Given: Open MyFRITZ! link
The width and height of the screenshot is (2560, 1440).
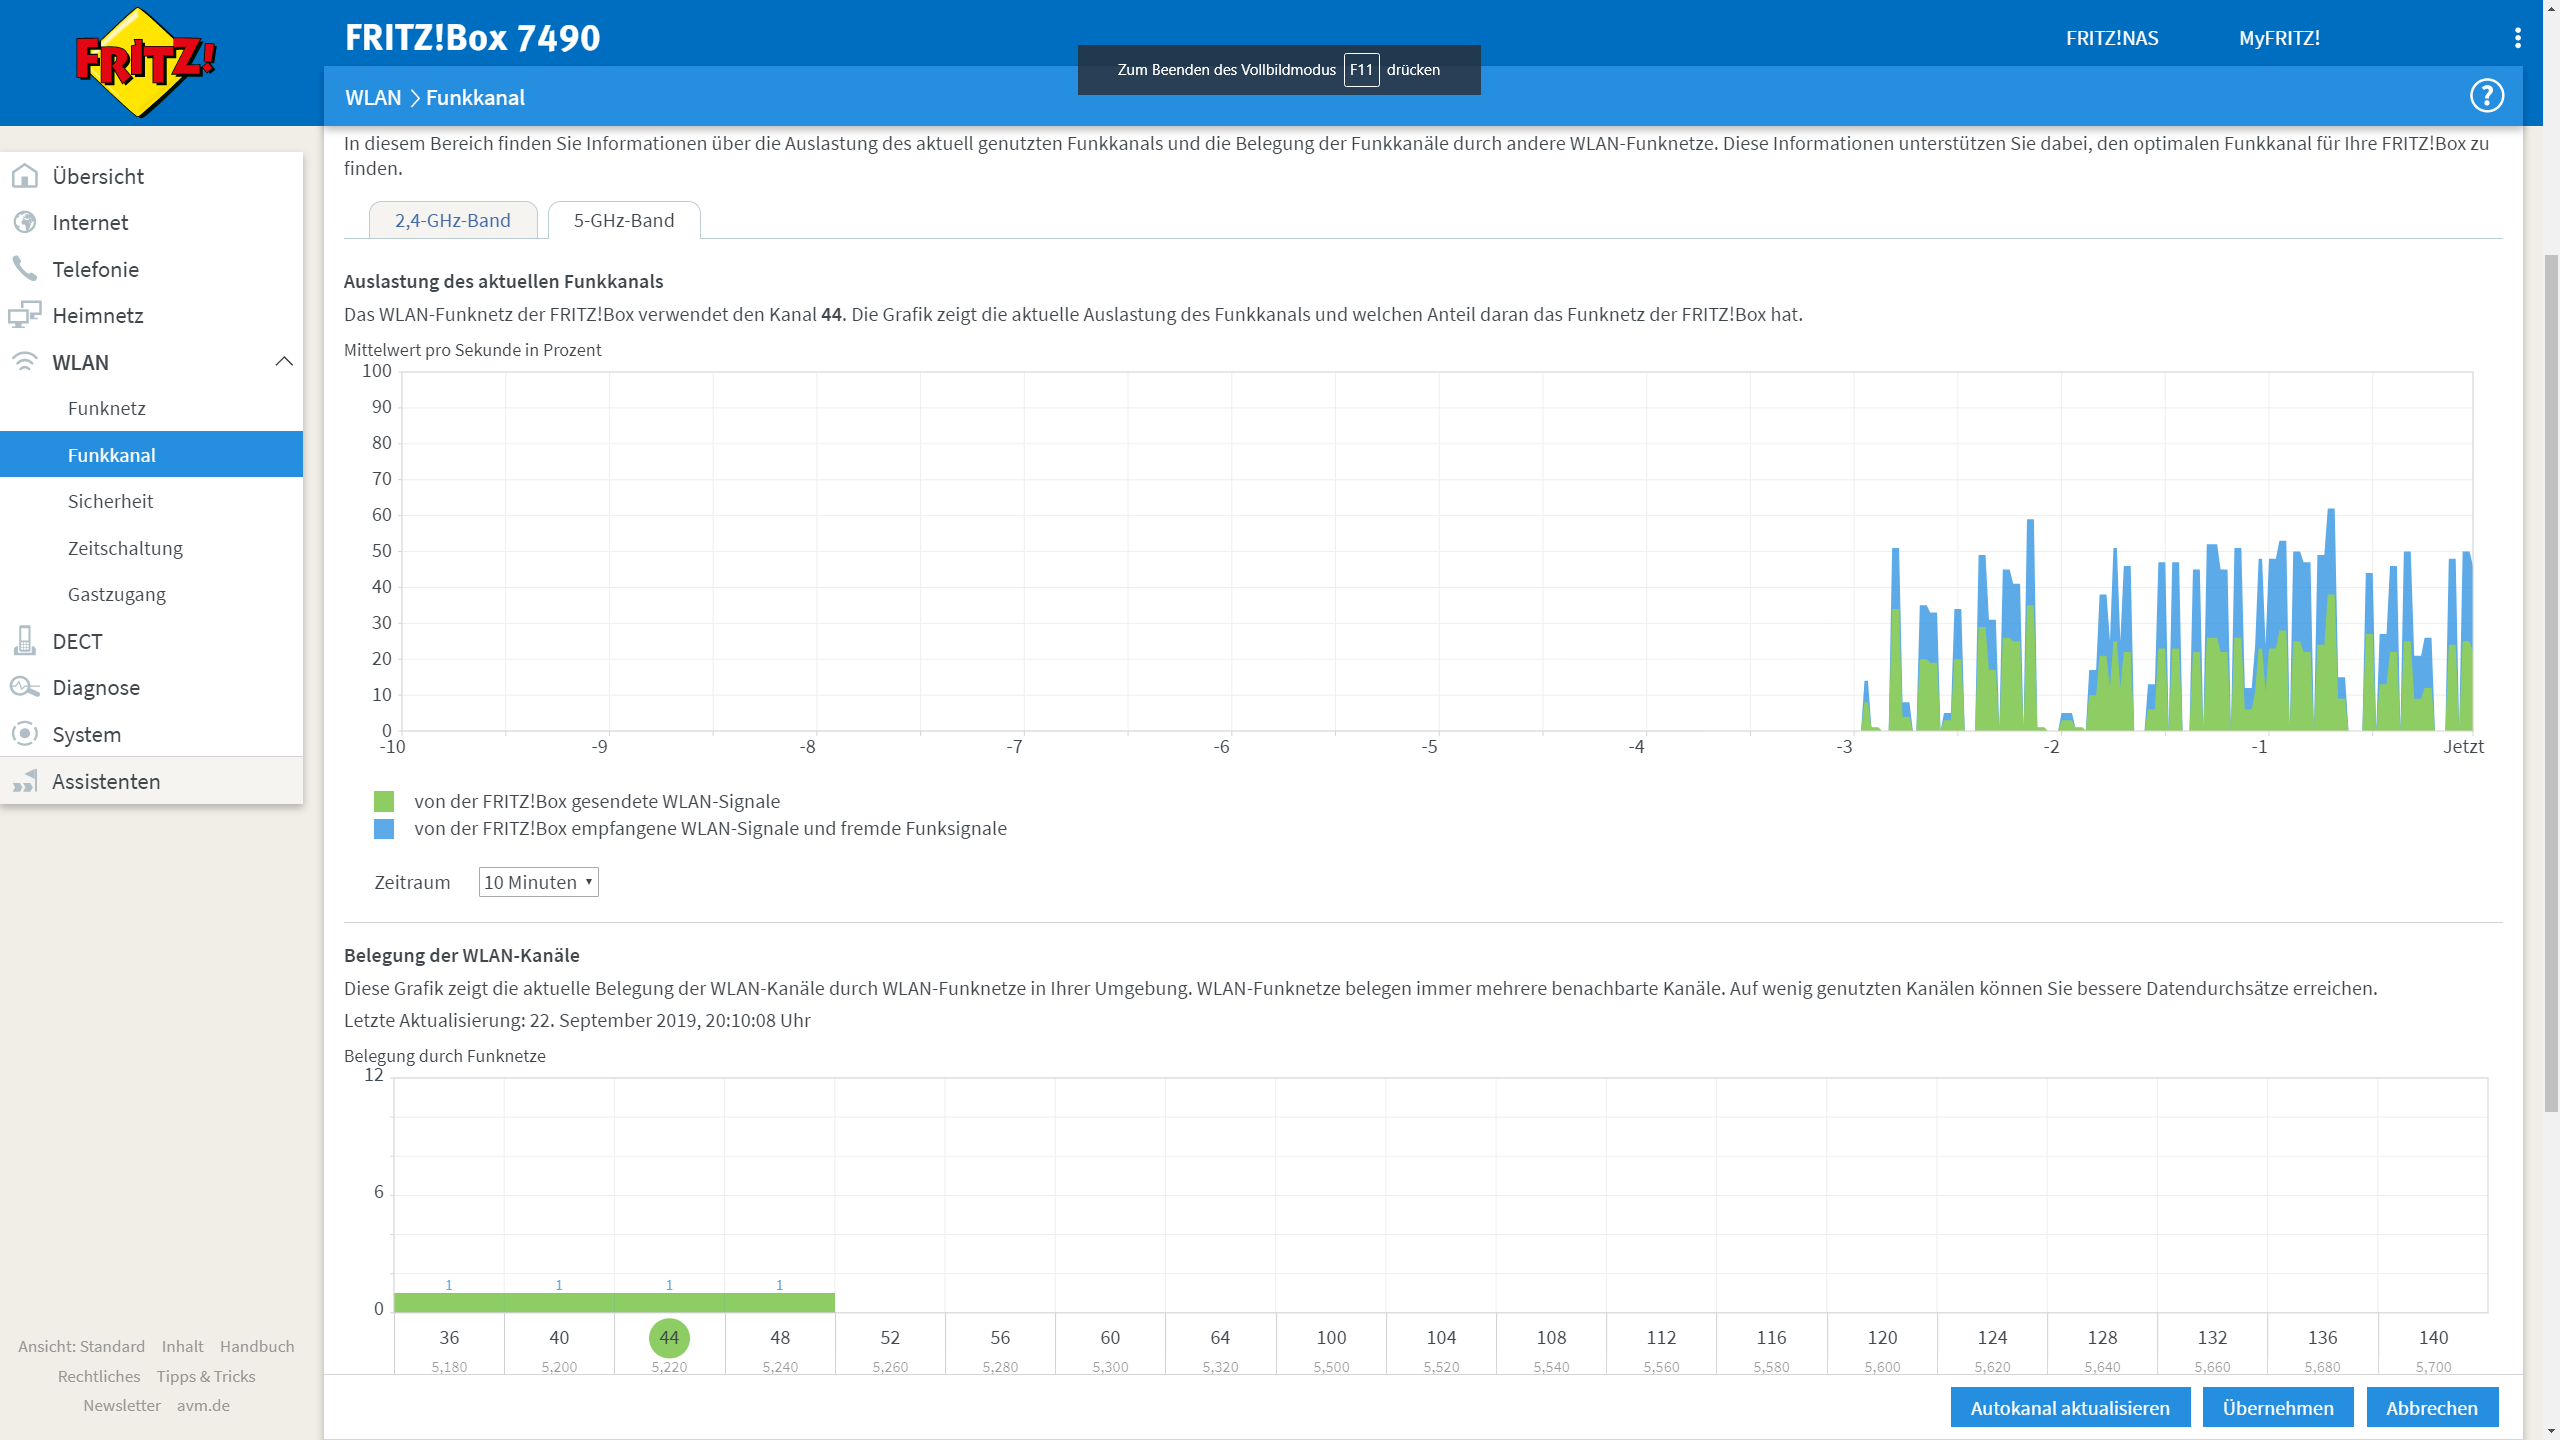Looking at the screenshot, I should click(x=2279, y=38).
